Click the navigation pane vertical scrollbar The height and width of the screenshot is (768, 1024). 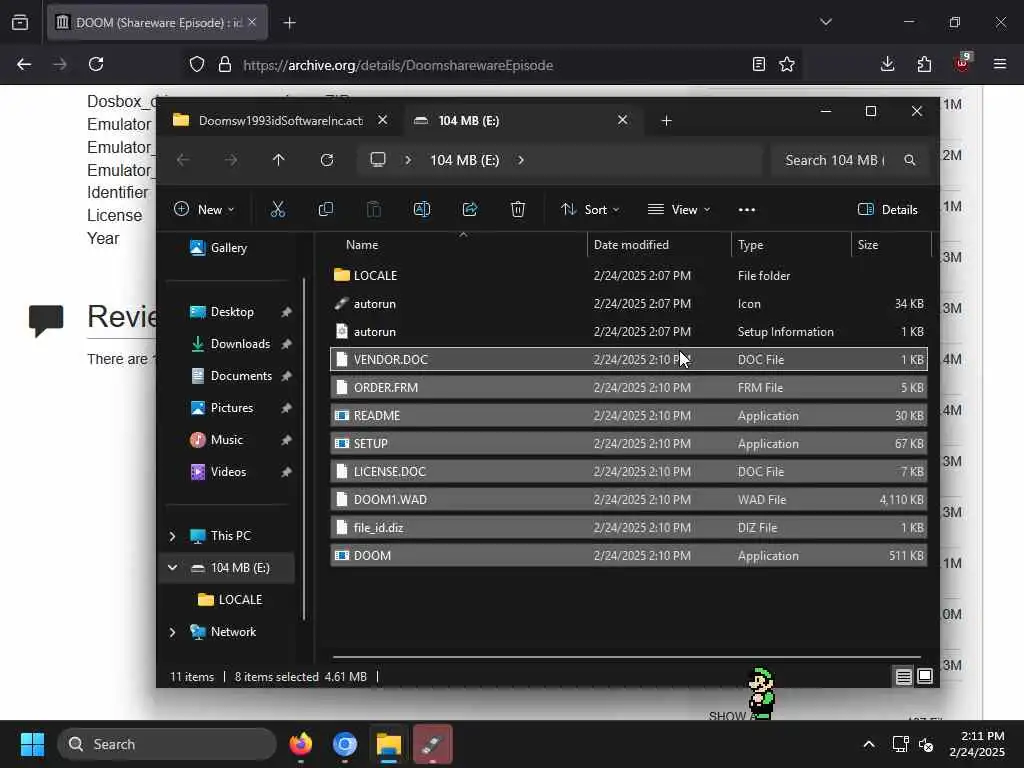click(304, 449)
